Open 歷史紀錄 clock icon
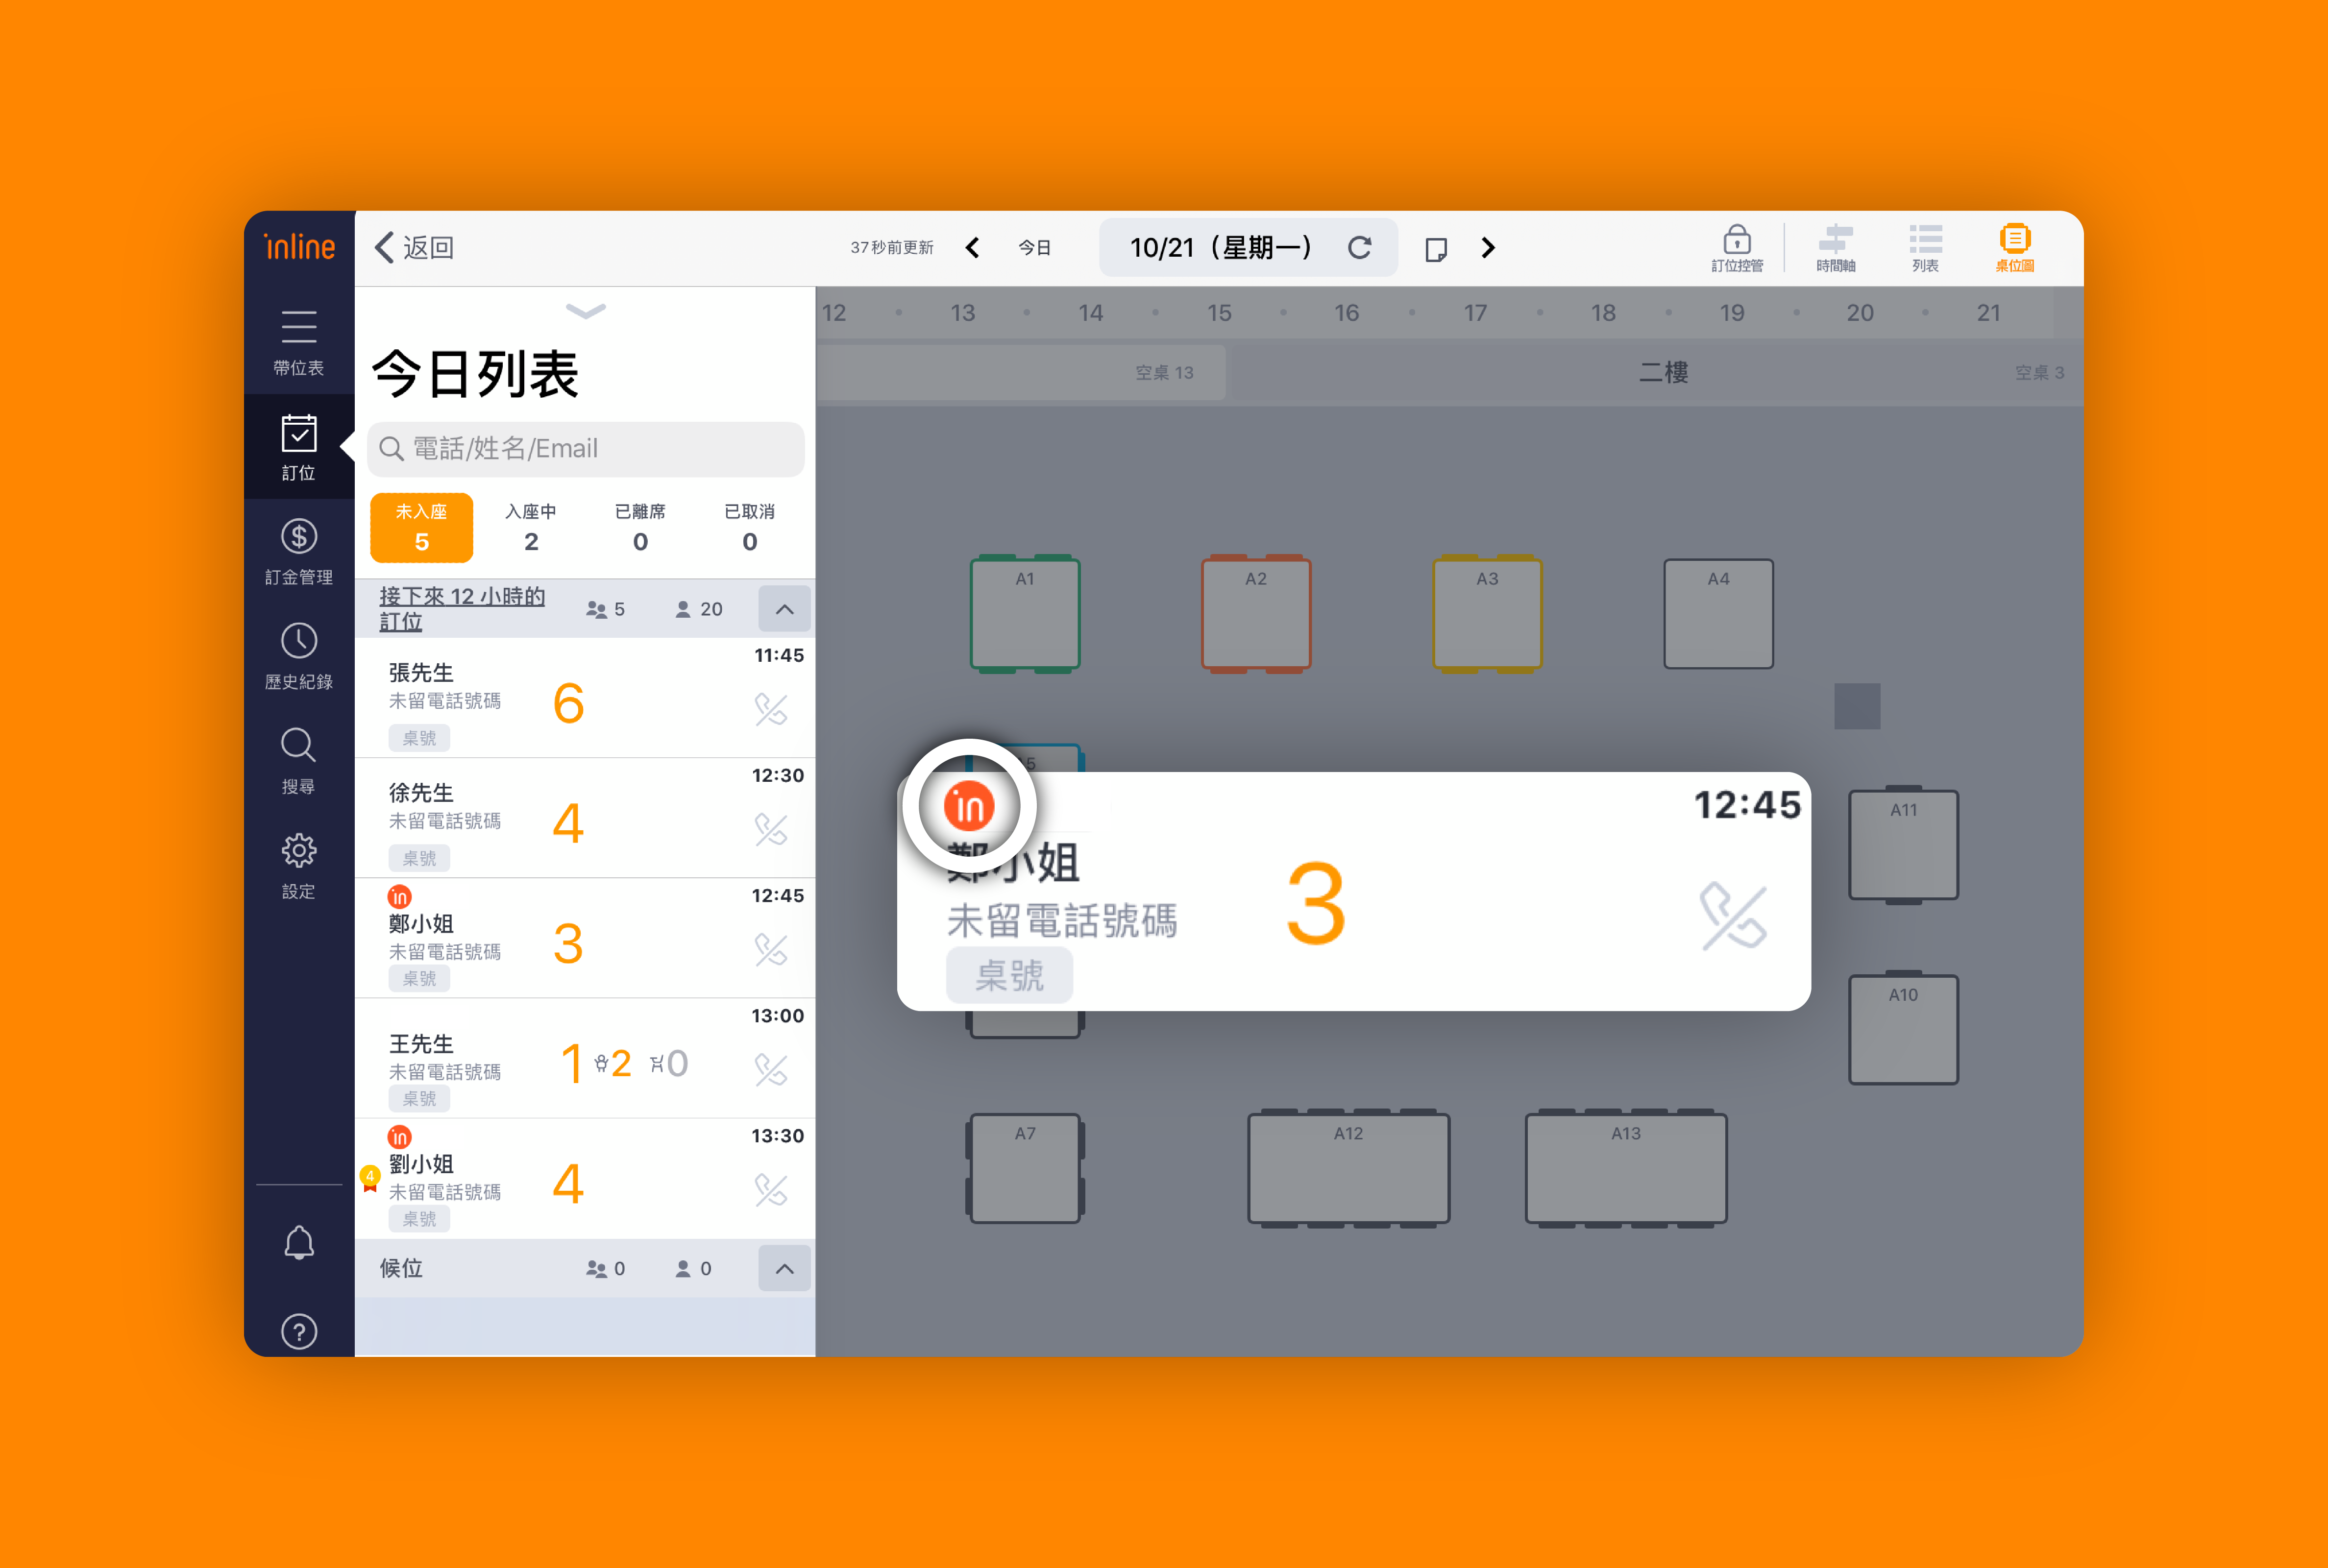 pyautogui.click(x=298, y=641)
